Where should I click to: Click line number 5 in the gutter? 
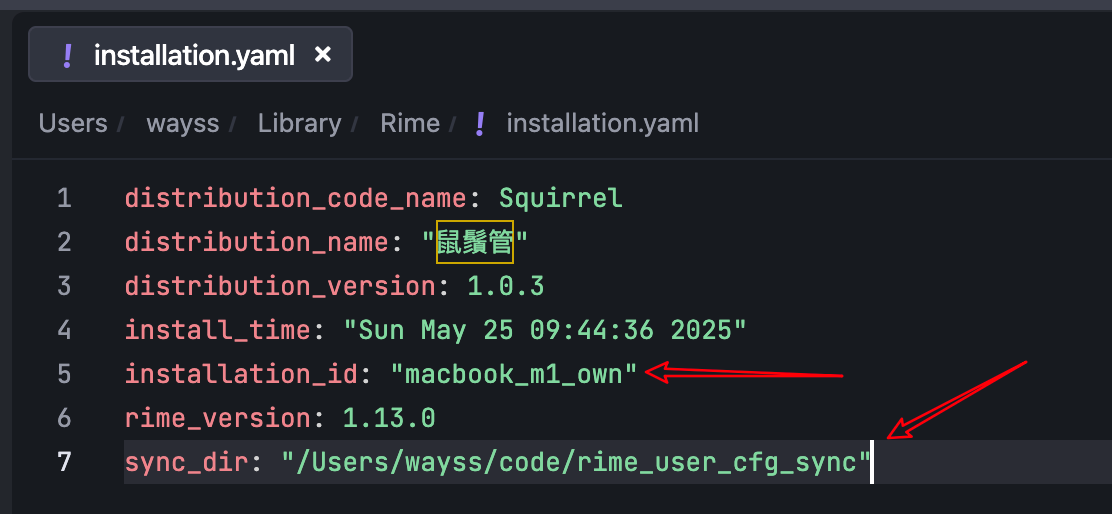(65, 374)
